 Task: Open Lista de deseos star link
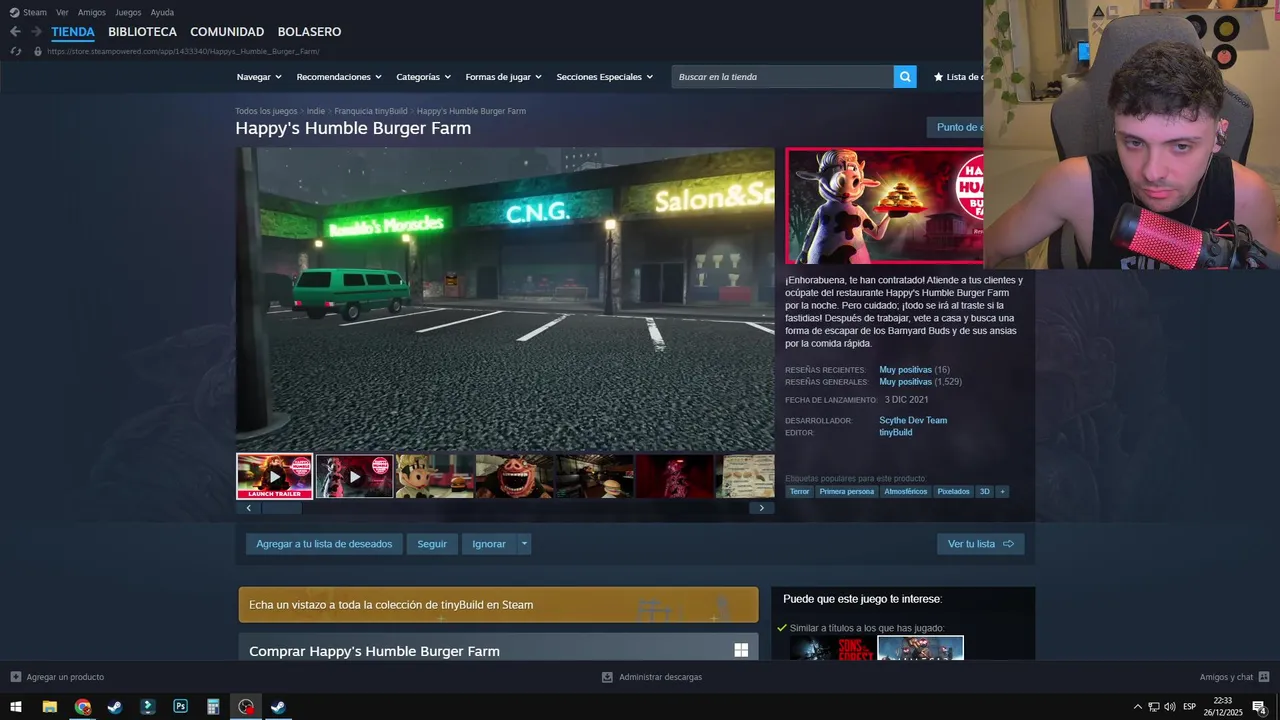tap(958, 77)
